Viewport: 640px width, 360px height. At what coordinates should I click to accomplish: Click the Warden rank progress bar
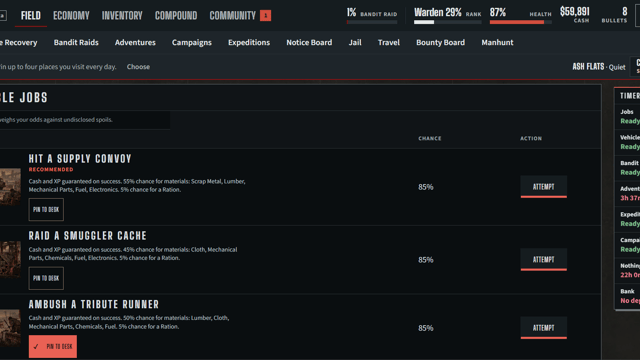448,22
